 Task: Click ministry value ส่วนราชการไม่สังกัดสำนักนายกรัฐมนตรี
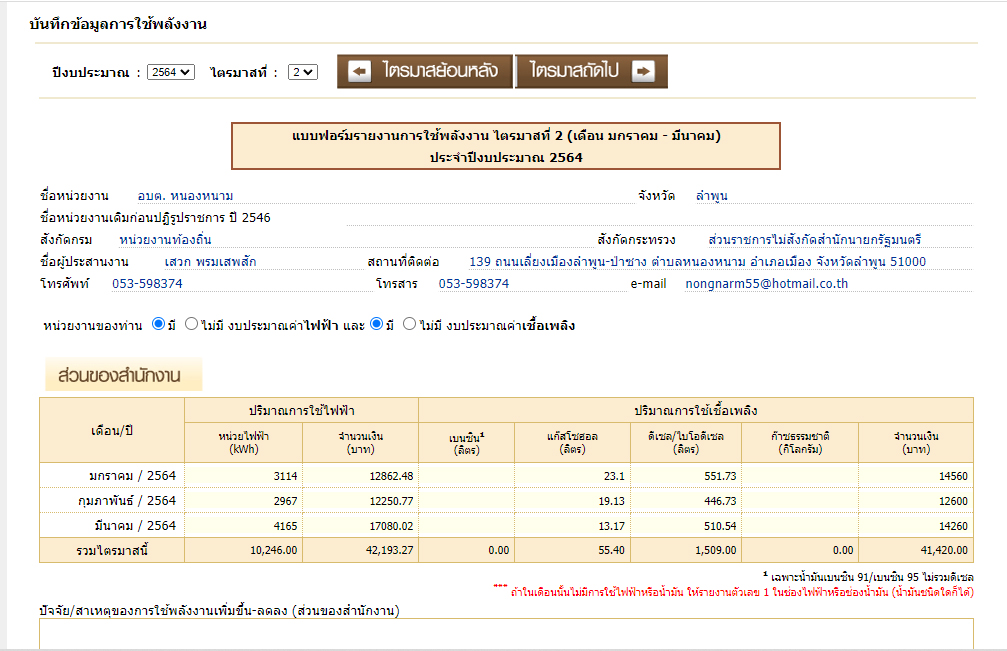[815, 239]
